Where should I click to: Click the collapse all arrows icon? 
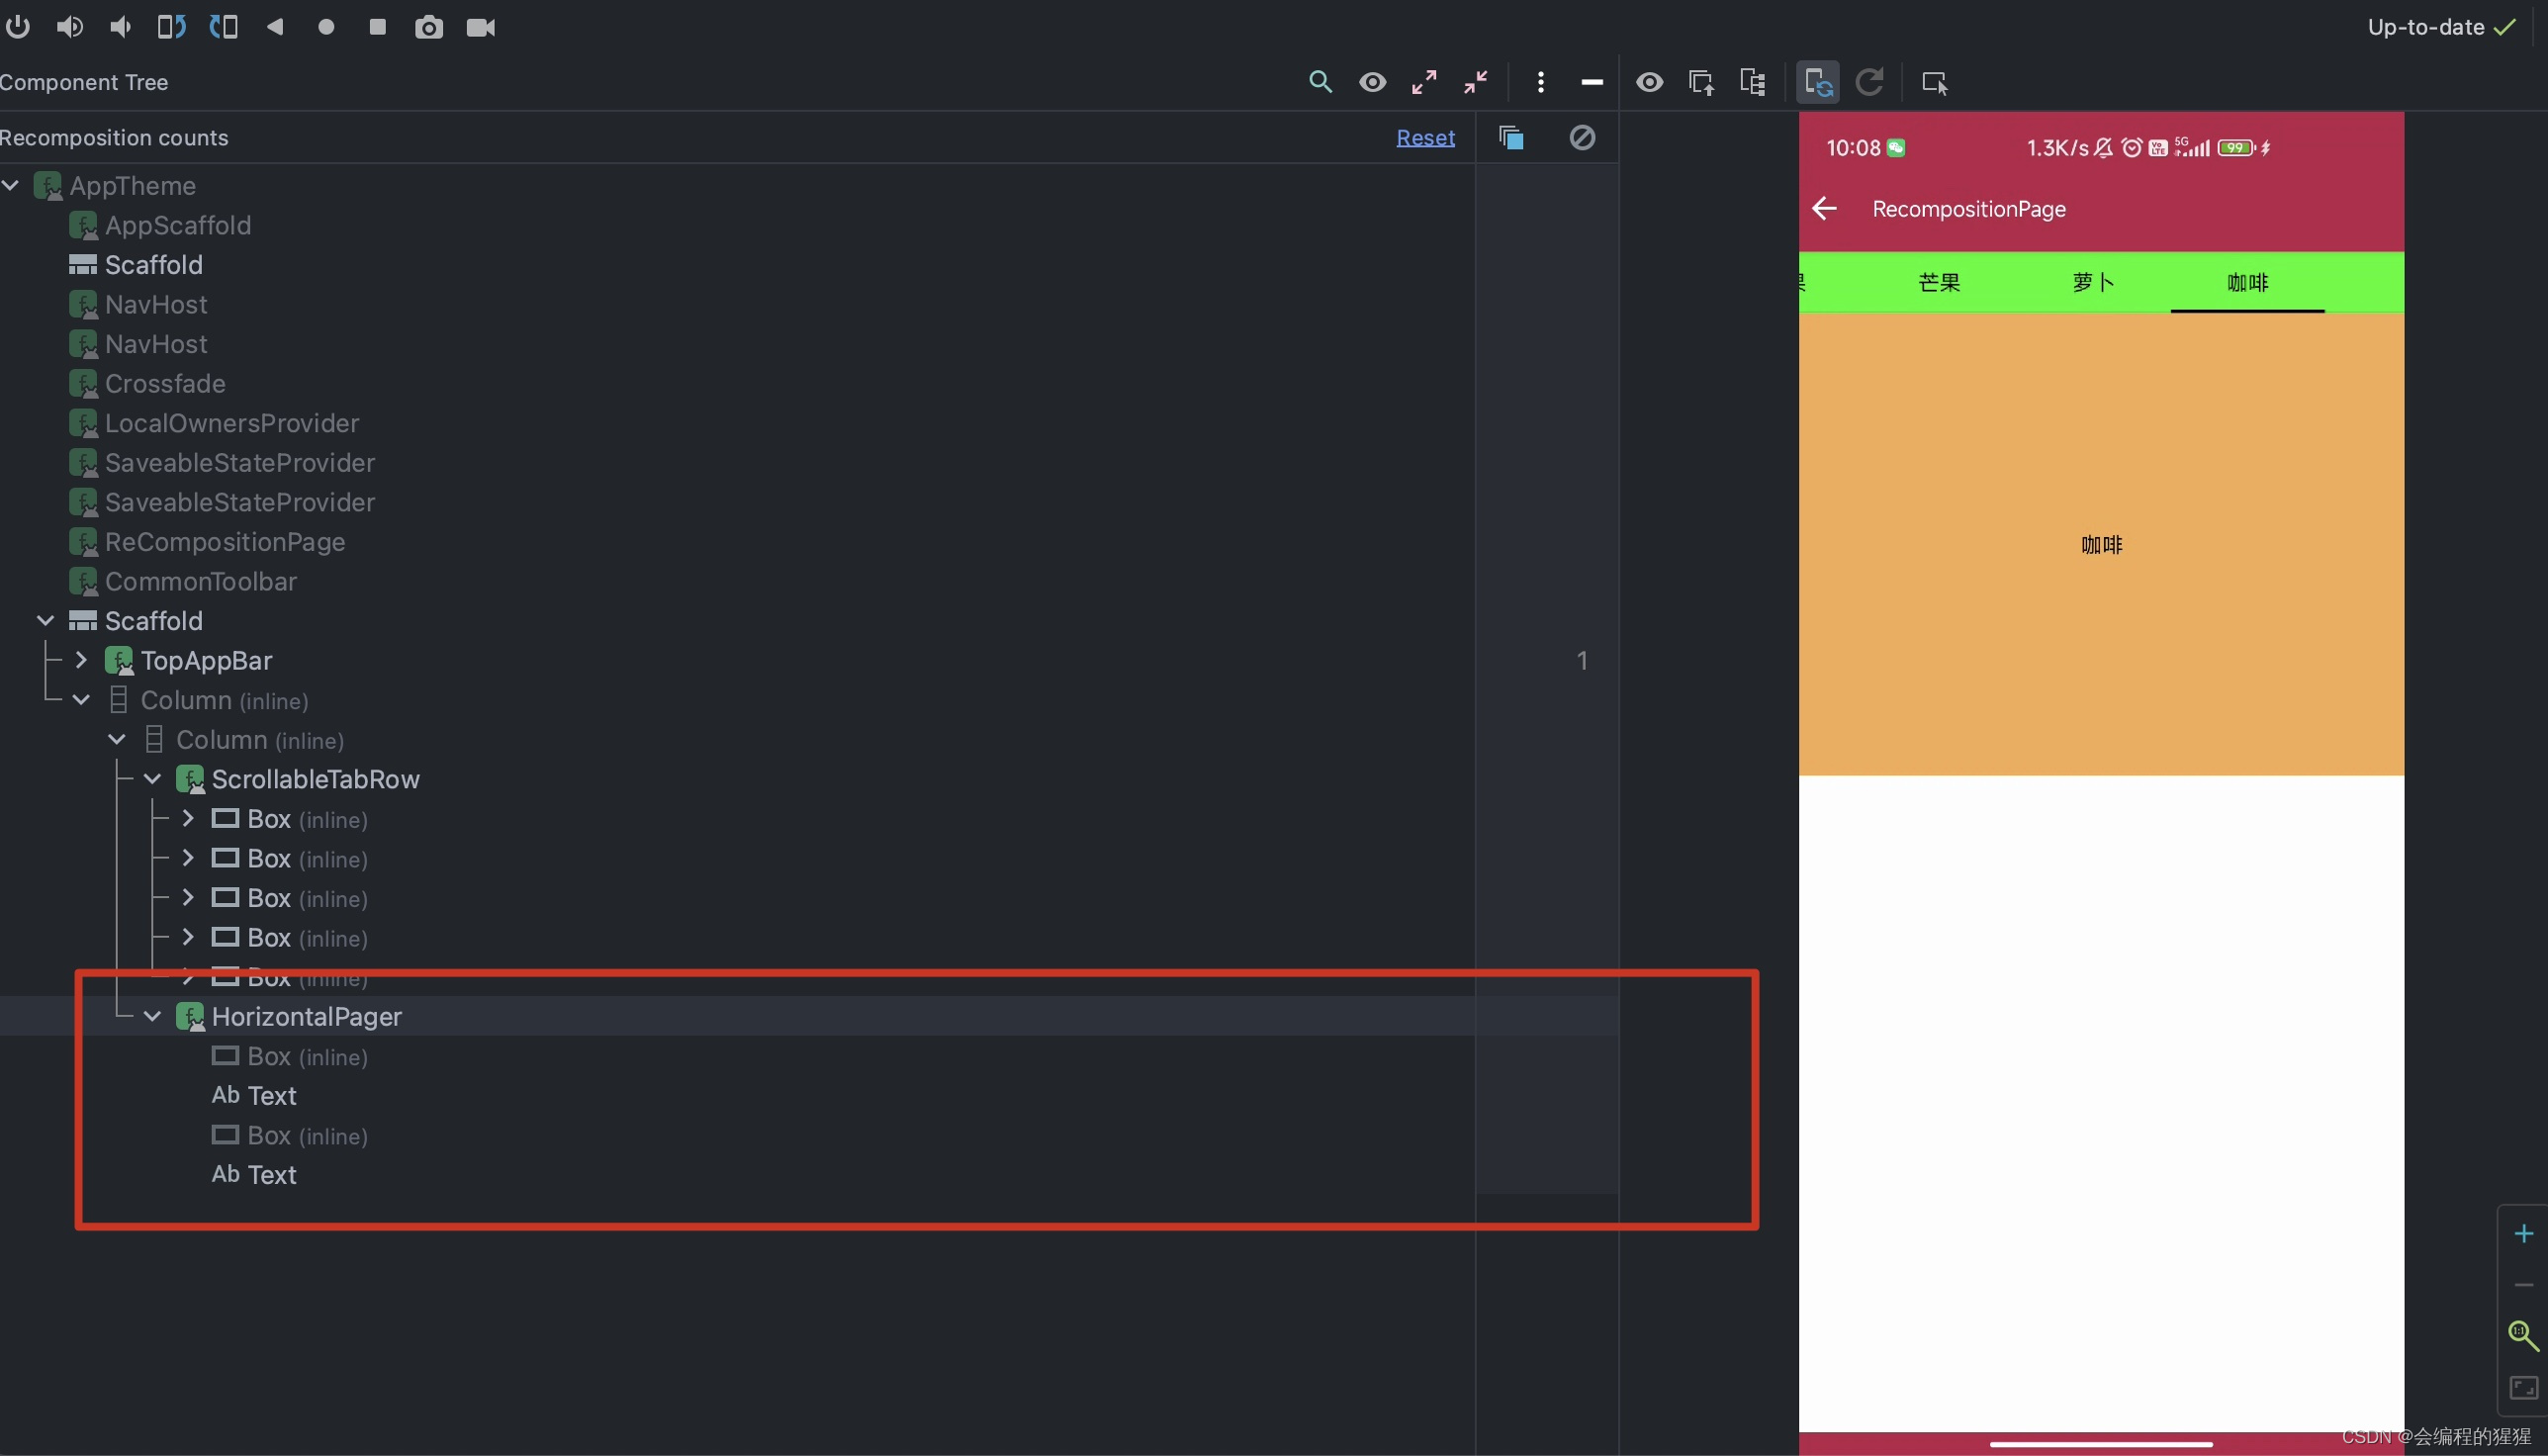(x=1476, y=82)
